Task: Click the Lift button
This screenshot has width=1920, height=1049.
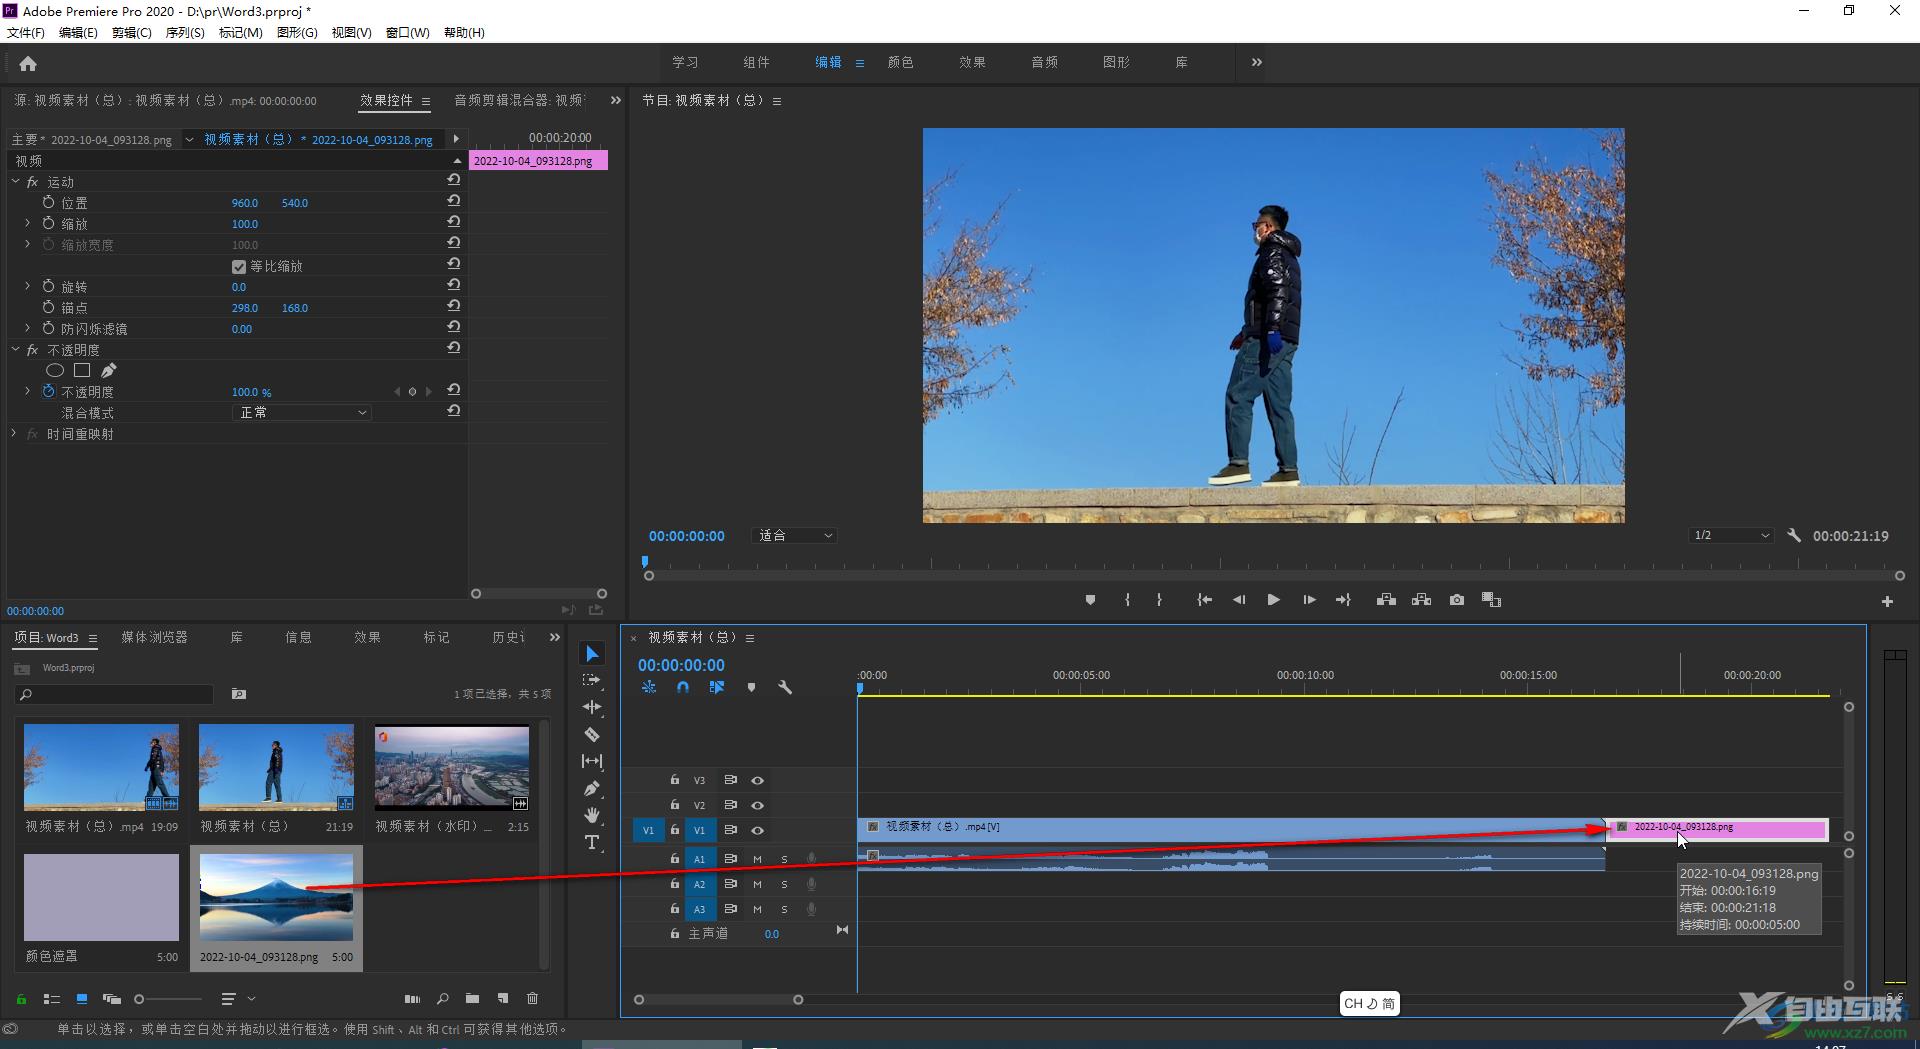Action: [x=1386, y=600]
